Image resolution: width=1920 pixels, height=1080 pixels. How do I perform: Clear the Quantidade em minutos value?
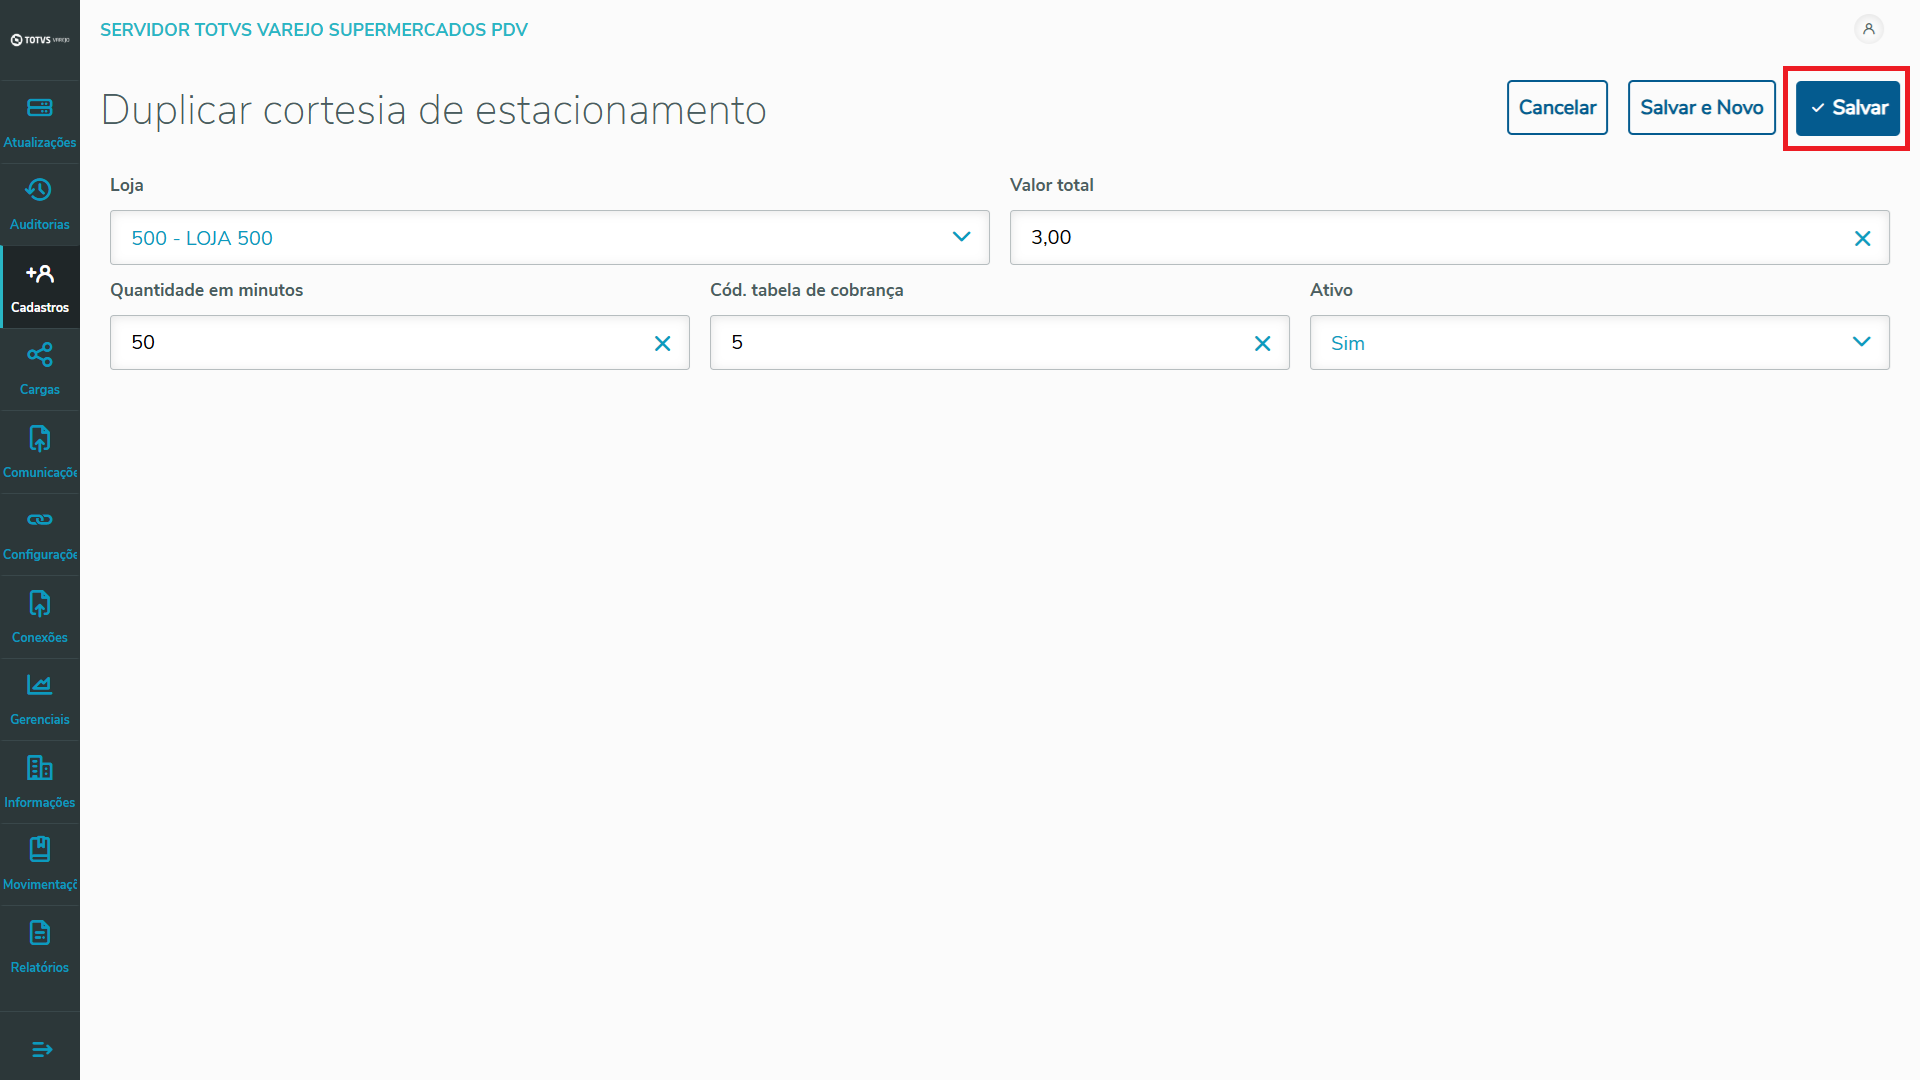point(662,343)
